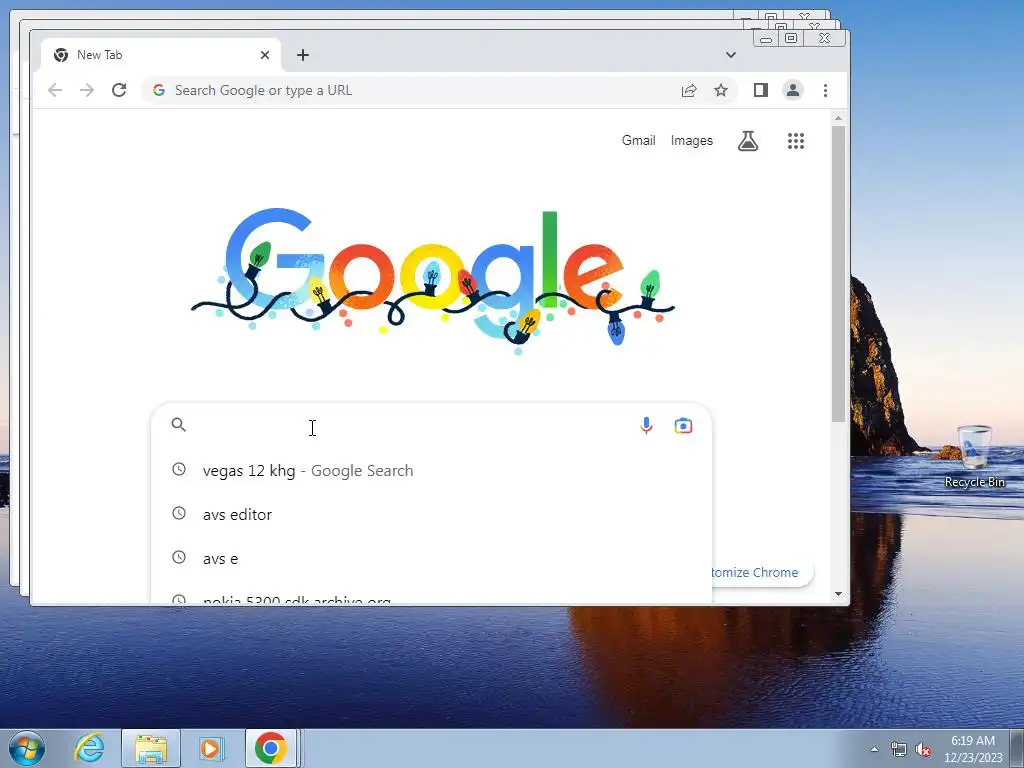Image resolution: width=1024 pixels, height=768 pixels.
Task: Click the Chrome taskbar button
Action: (x=271, y=748)
